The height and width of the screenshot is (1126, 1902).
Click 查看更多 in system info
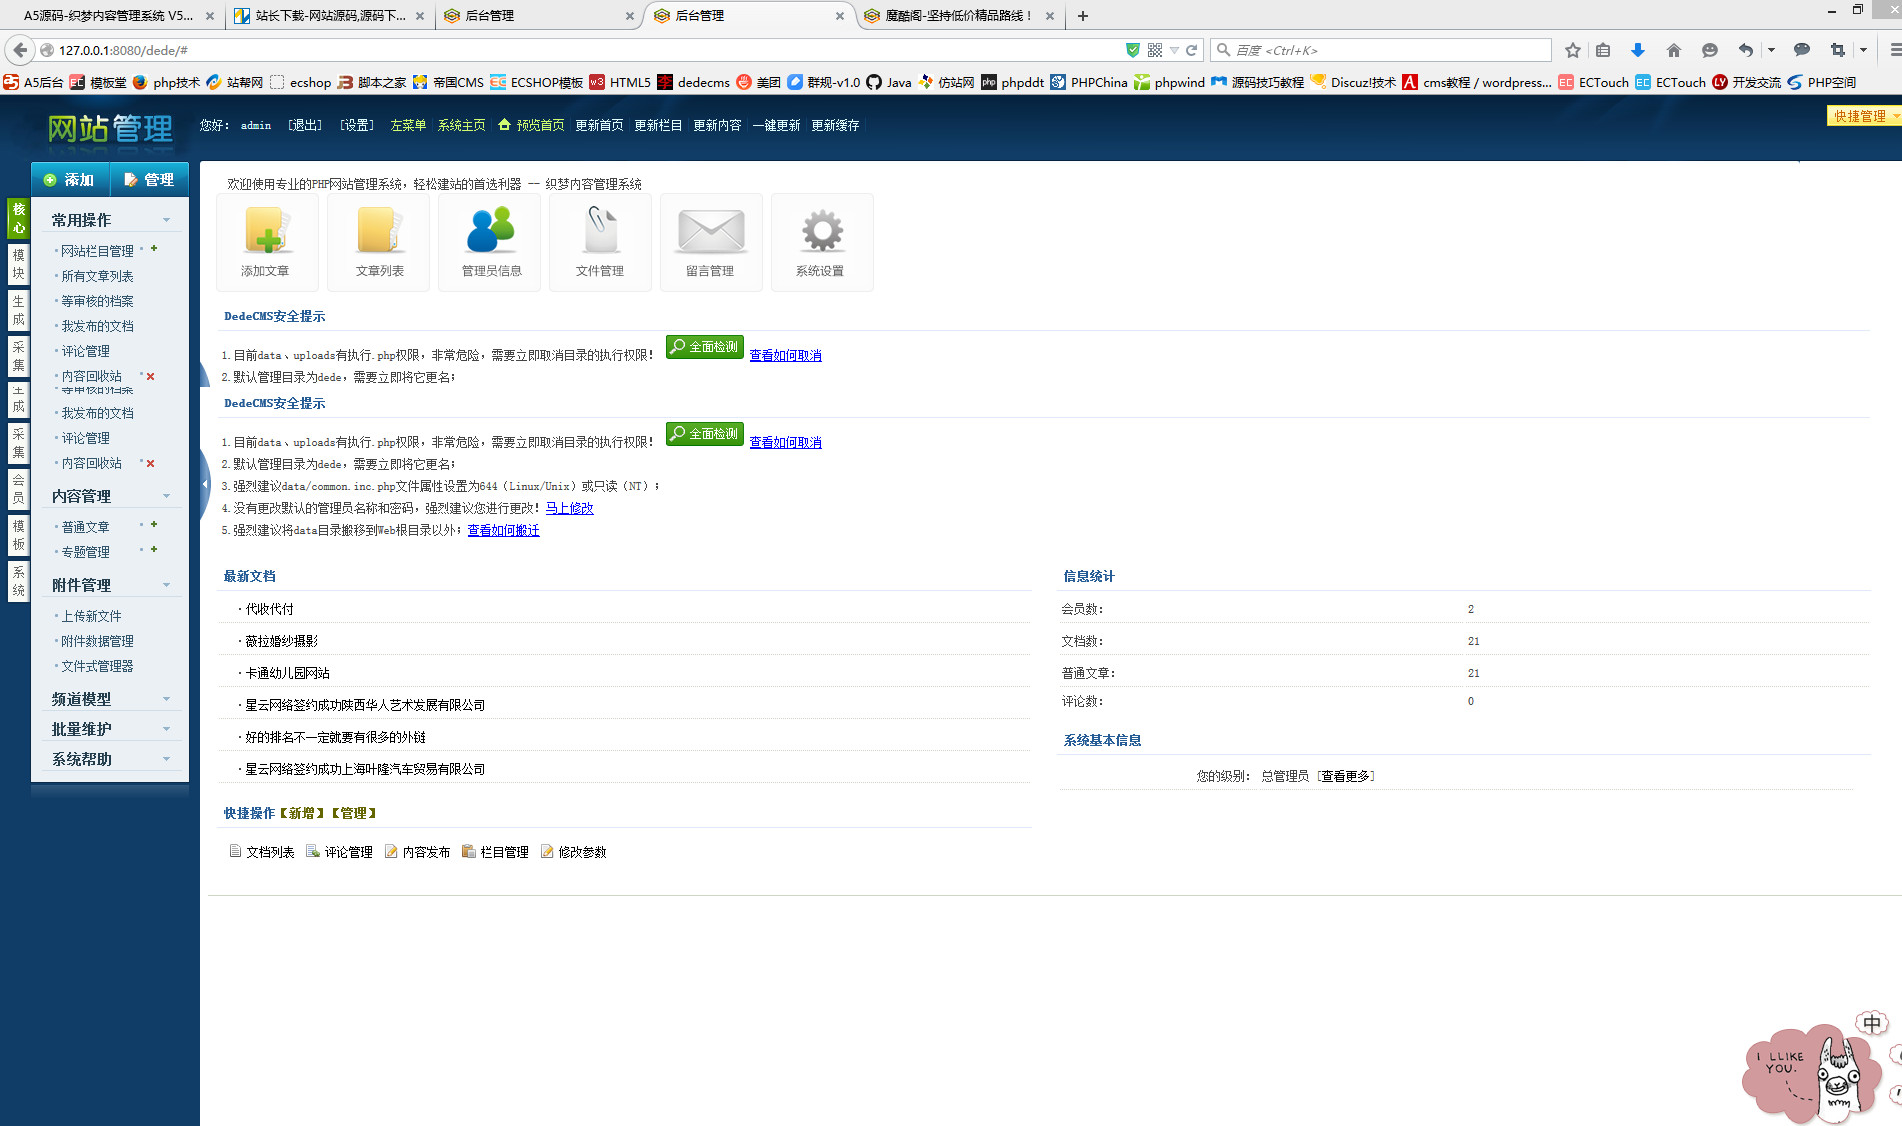[1345, 776]
